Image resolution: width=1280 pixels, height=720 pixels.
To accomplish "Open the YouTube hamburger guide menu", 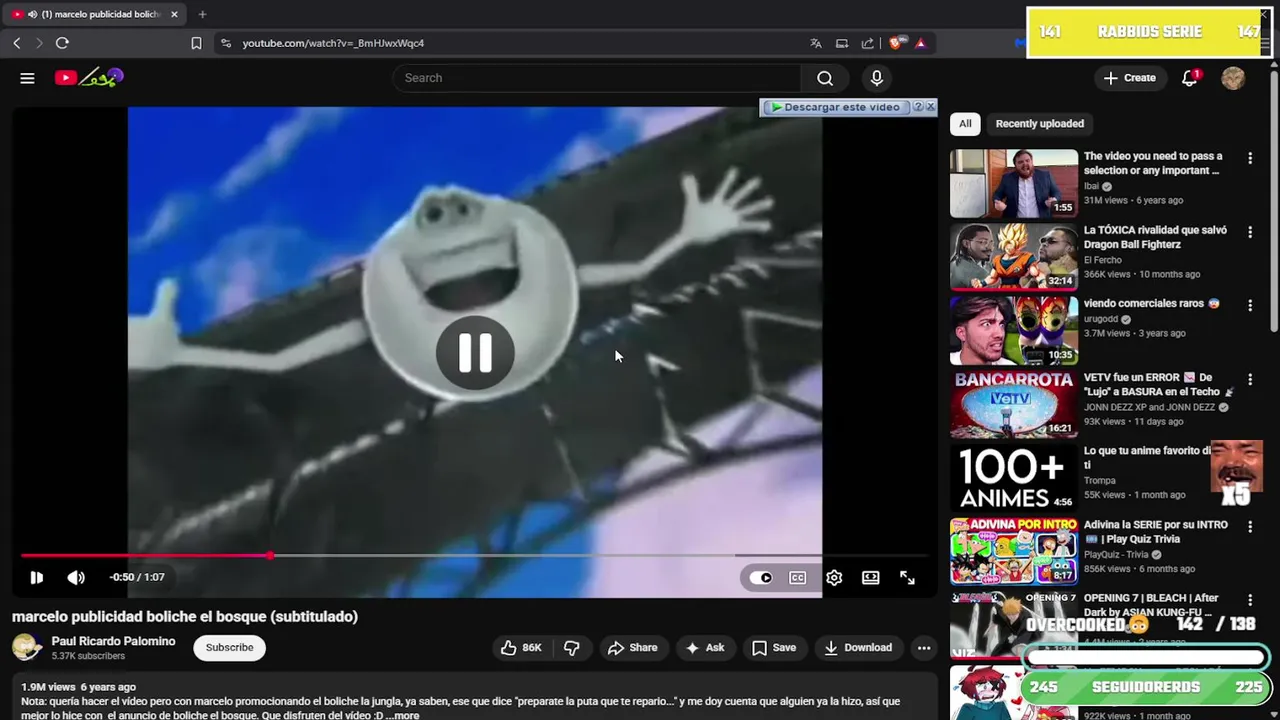I will coord(27,78).
